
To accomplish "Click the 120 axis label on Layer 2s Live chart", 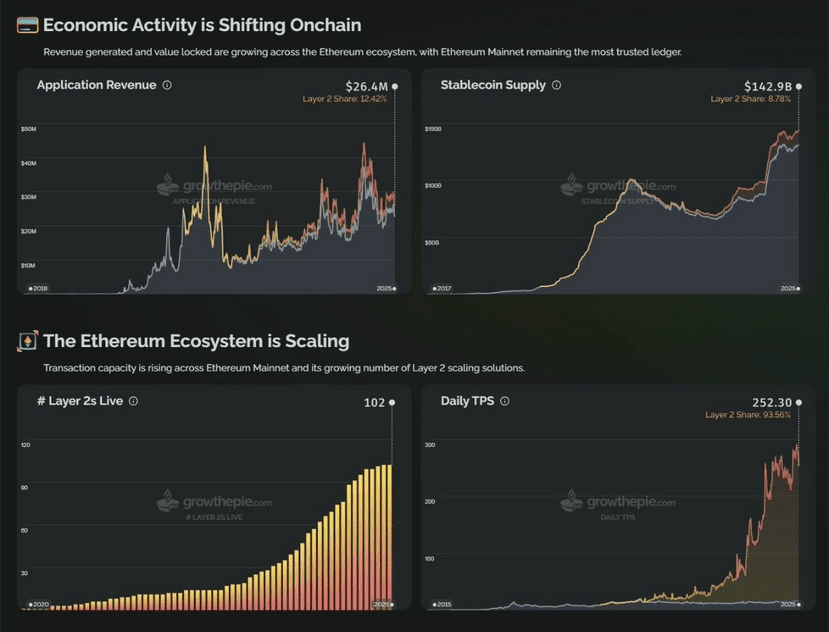I will pos(25,445).
